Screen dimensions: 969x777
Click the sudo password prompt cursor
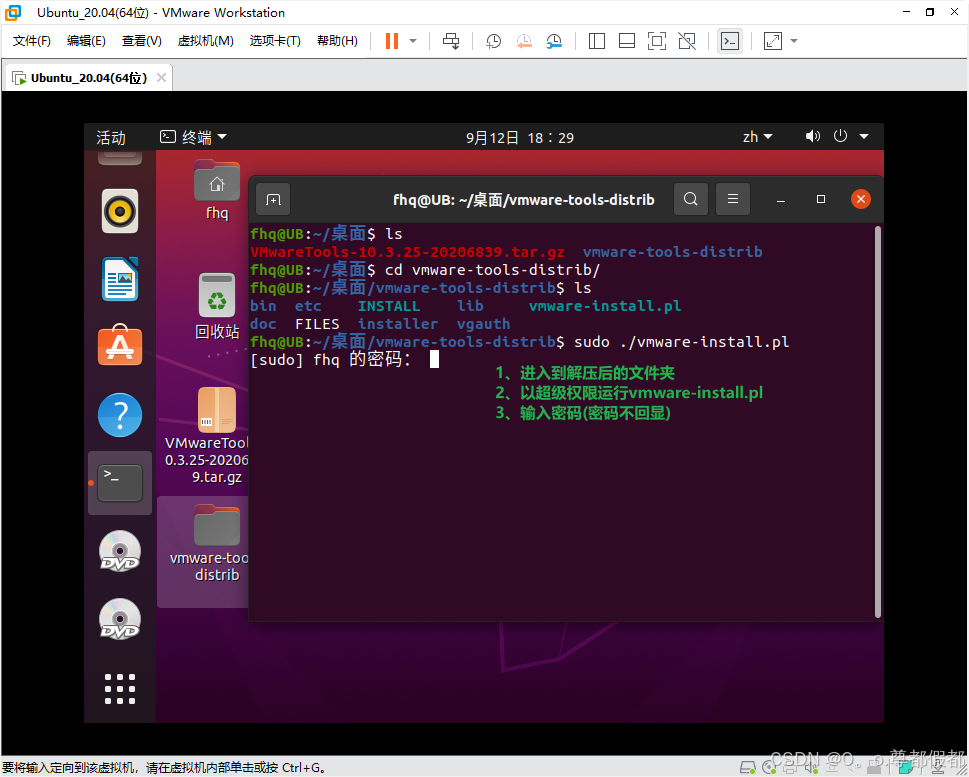coord(434,359)
